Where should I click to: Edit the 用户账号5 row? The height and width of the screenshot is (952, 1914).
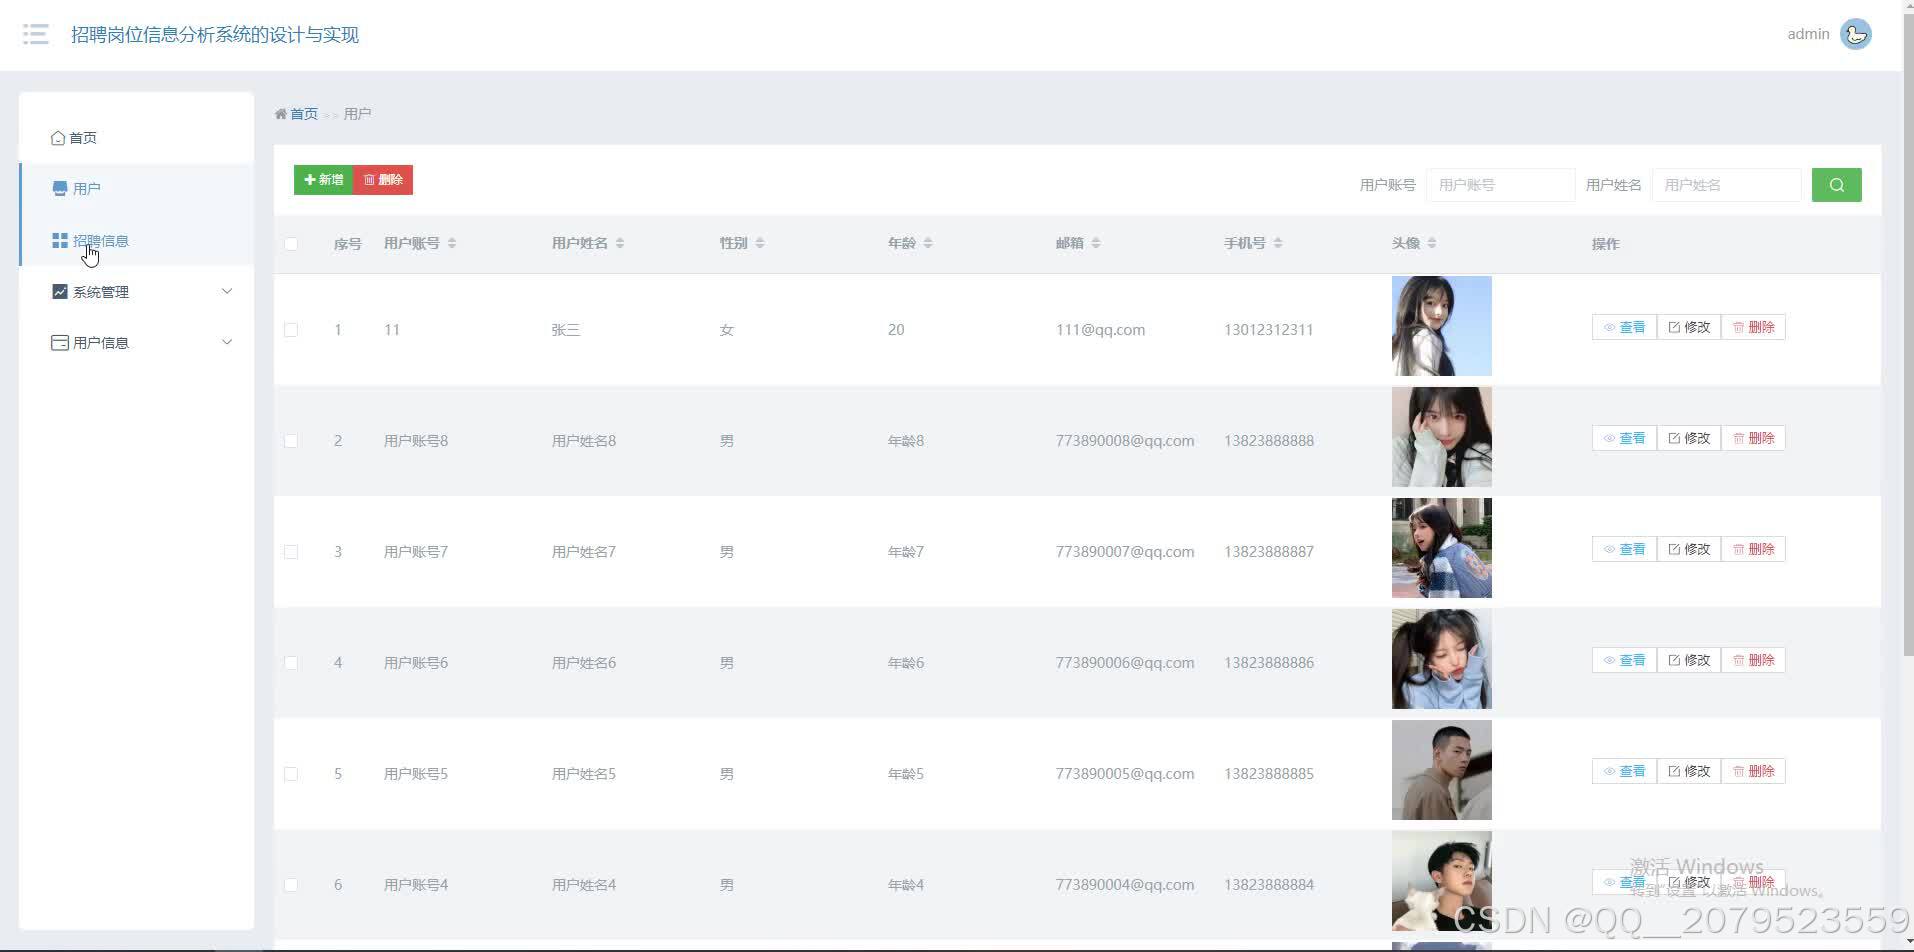coord(1689,771)
